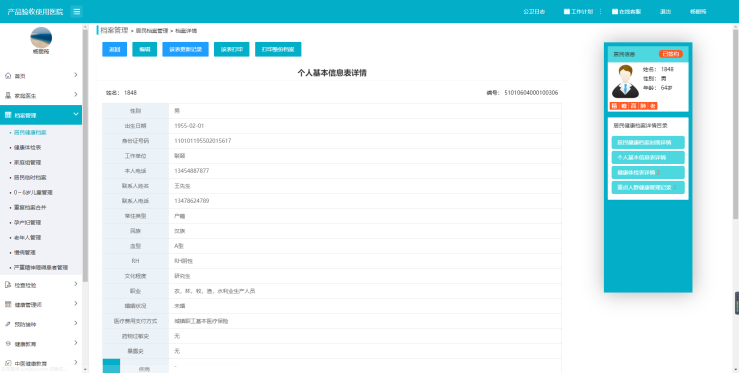740x374 pixels.
Task: Click the resident portrait in info card
Action: click(625, 81)
